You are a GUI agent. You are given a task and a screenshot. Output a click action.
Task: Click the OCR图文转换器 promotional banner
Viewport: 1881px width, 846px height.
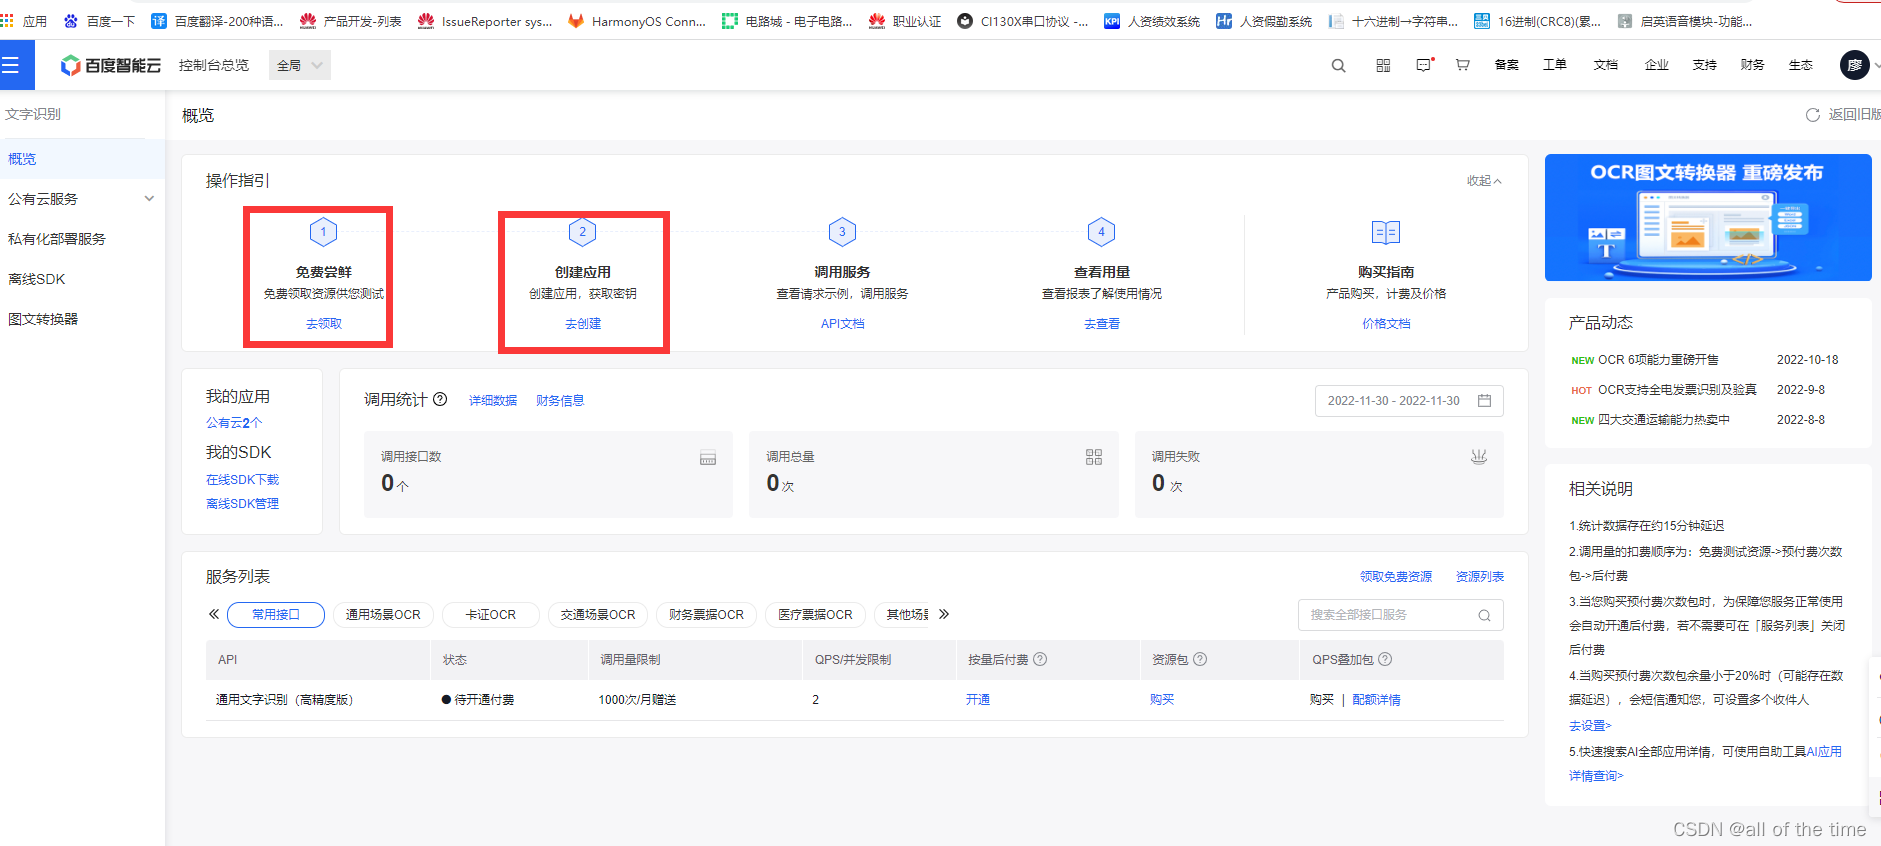pyautogui.click(x=1708, y=217)
